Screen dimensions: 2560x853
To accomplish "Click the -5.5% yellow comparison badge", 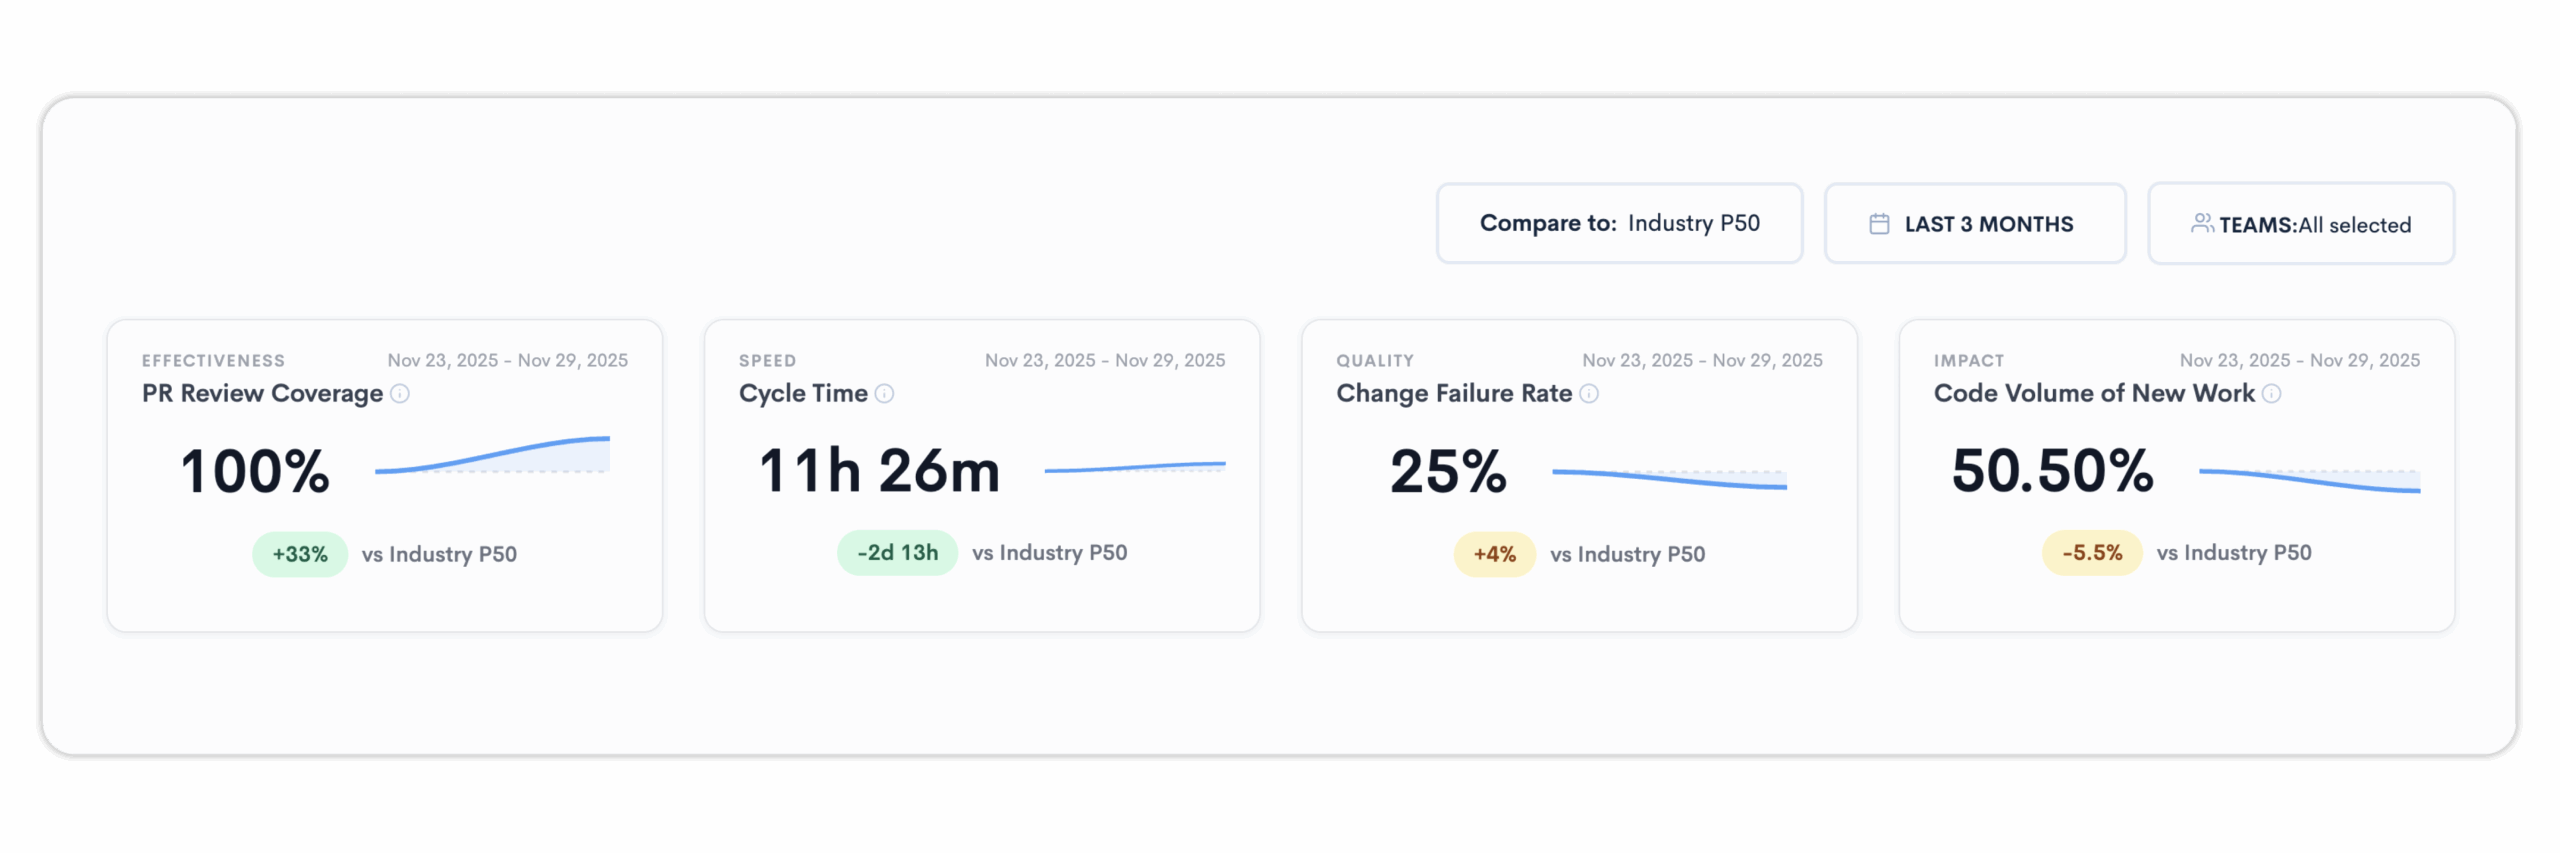I will 2091,553.
